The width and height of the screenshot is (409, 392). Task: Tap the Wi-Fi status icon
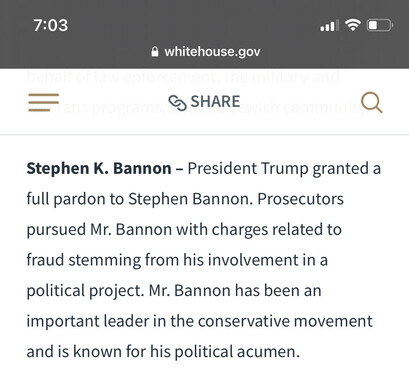353,25
